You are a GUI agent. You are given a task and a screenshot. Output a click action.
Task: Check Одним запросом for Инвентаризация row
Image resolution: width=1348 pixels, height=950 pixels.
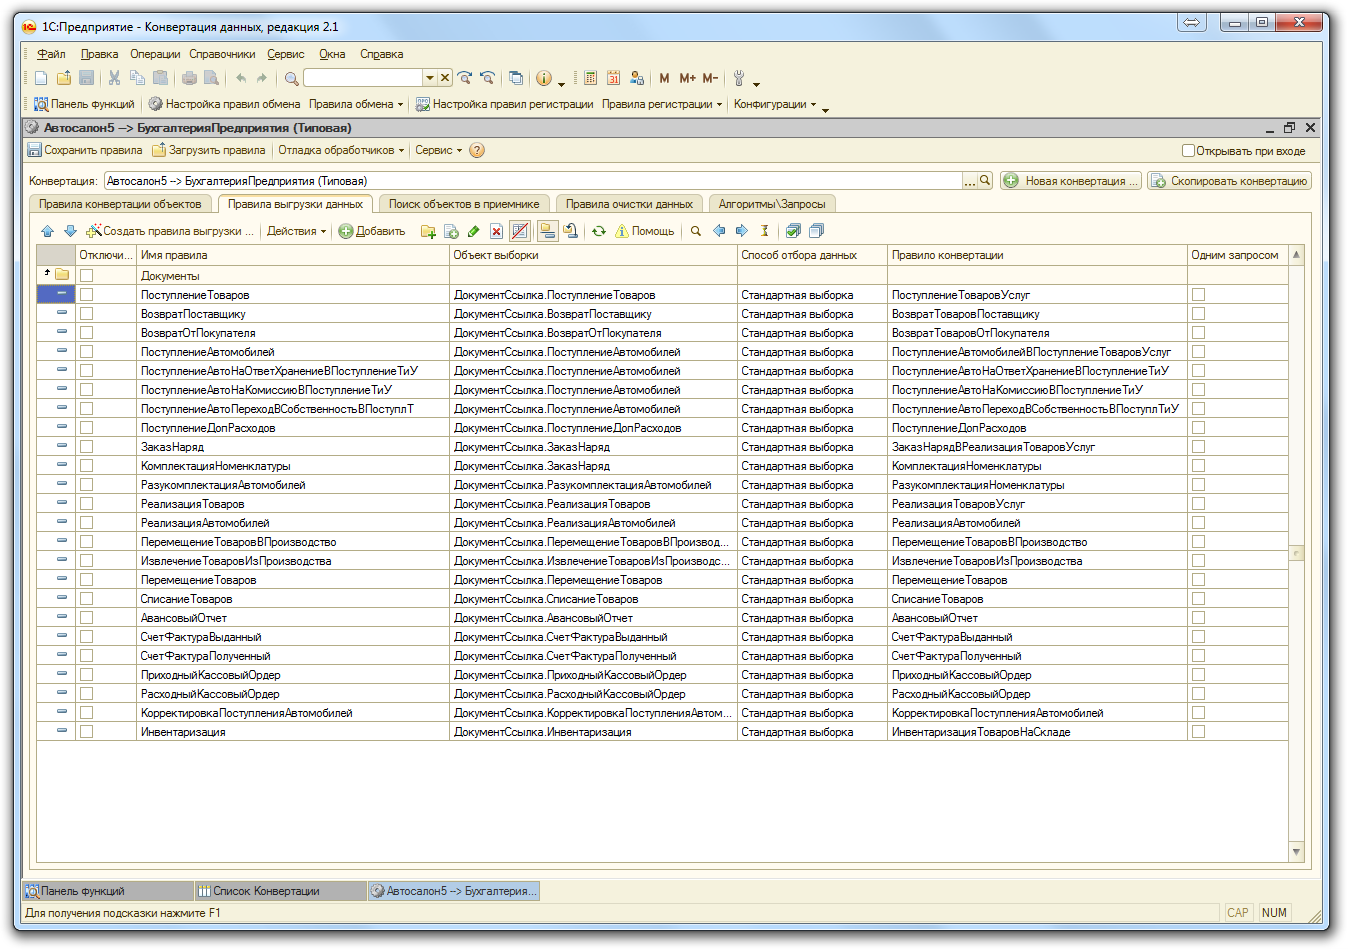(x=1198, y=732)
